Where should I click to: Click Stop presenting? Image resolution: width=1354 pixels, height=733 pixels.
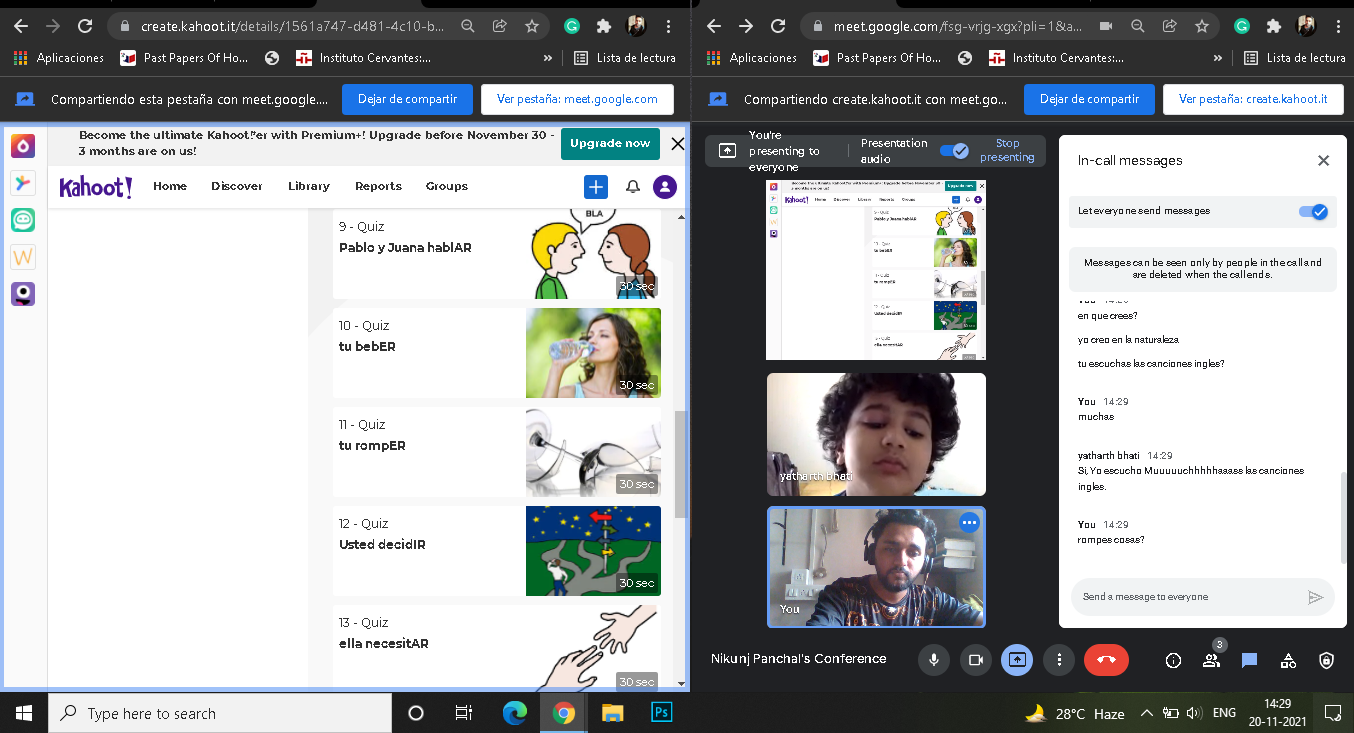point(1007,151)
